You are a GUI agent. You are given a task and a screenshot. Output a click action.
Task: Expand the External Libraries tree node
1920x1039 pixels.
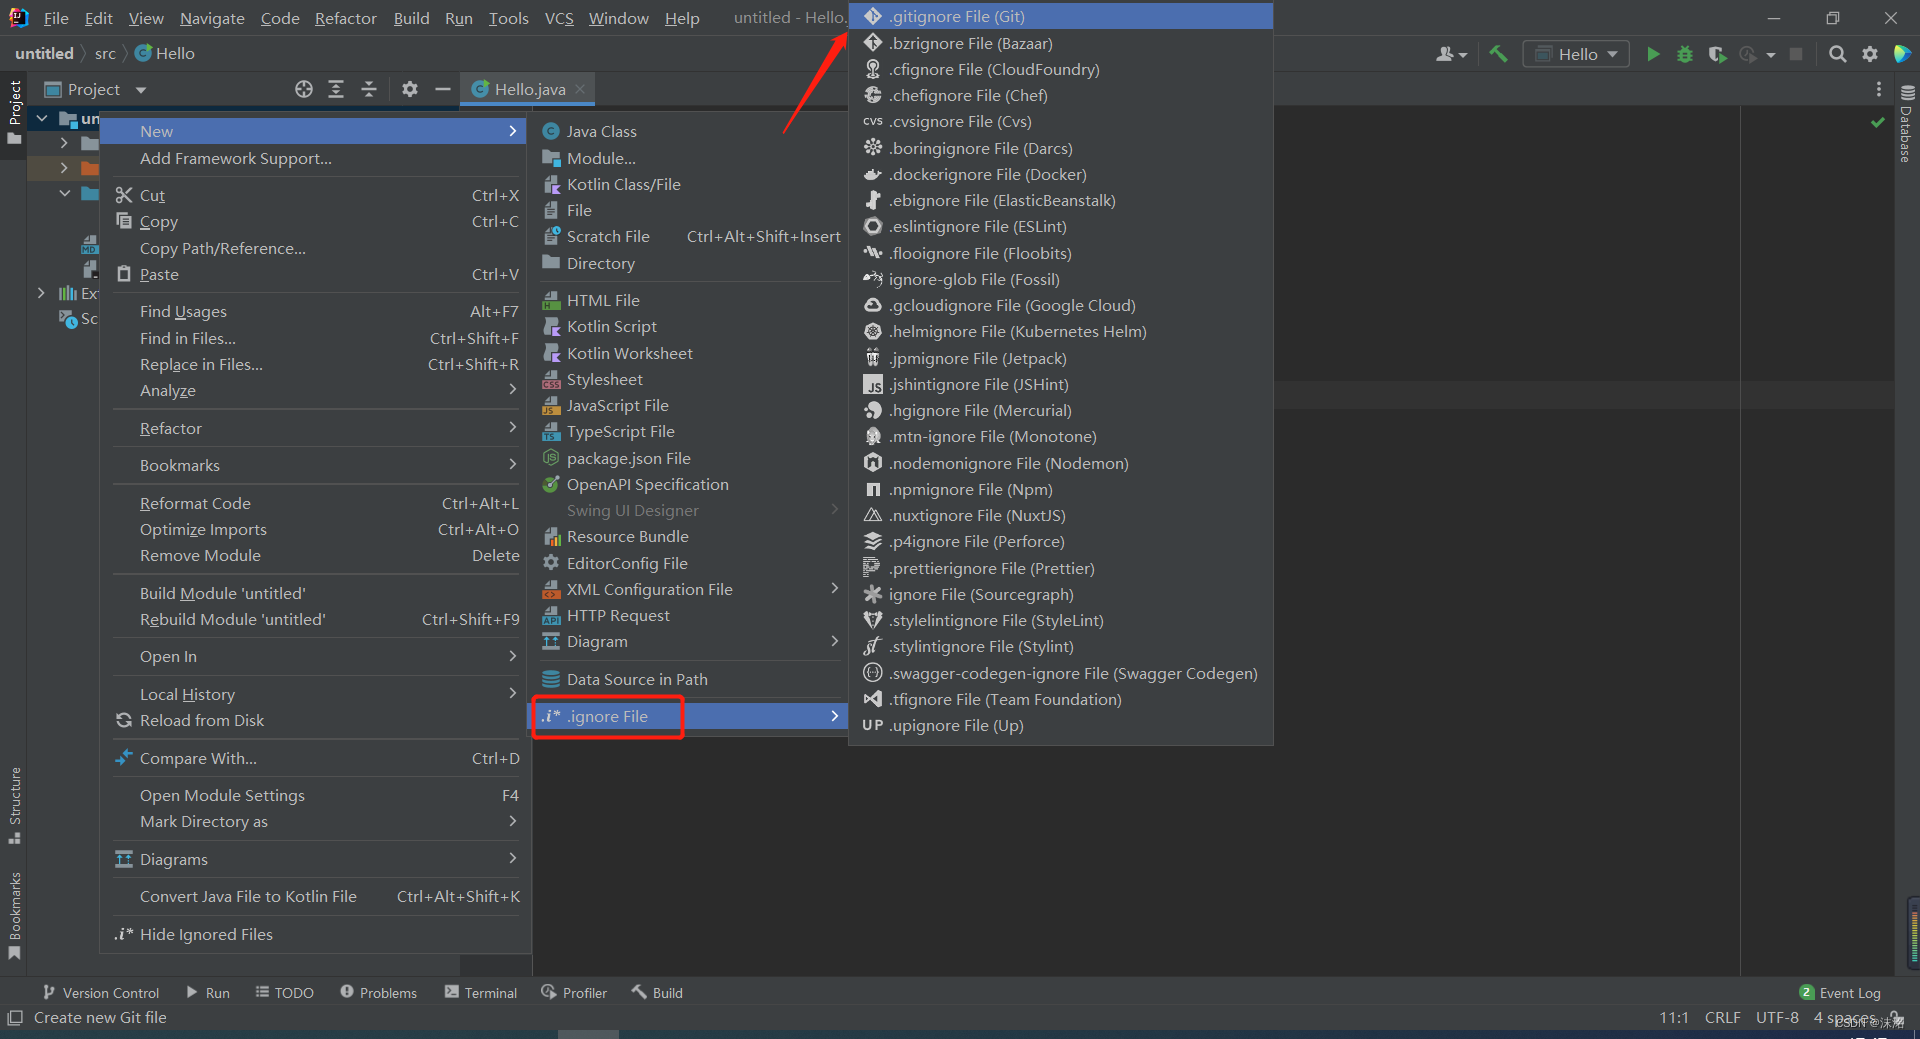[x=41, y=293]
